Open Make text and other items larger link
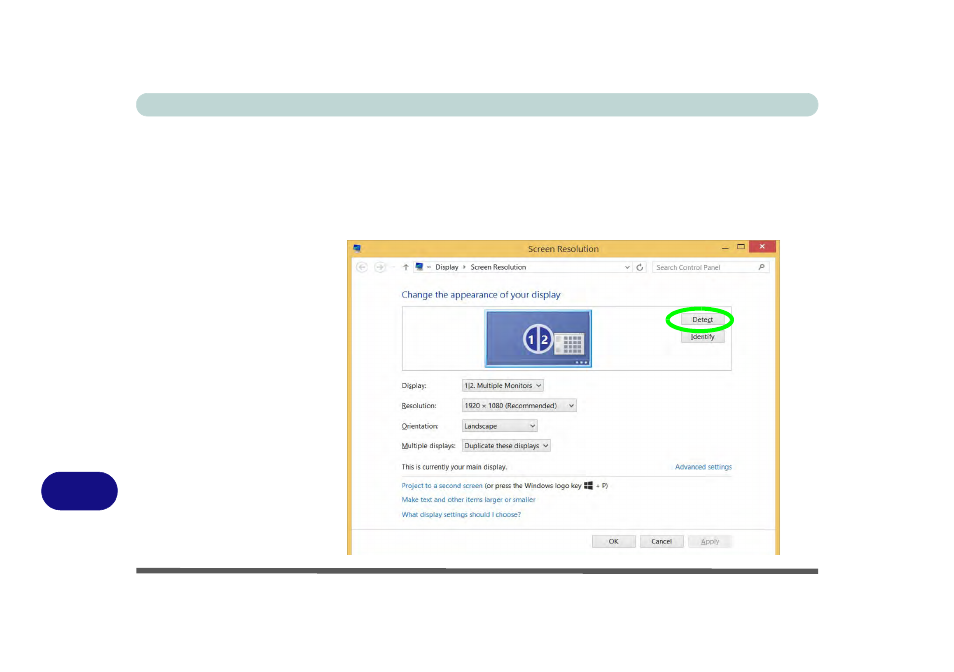 [x=468, y=500]
